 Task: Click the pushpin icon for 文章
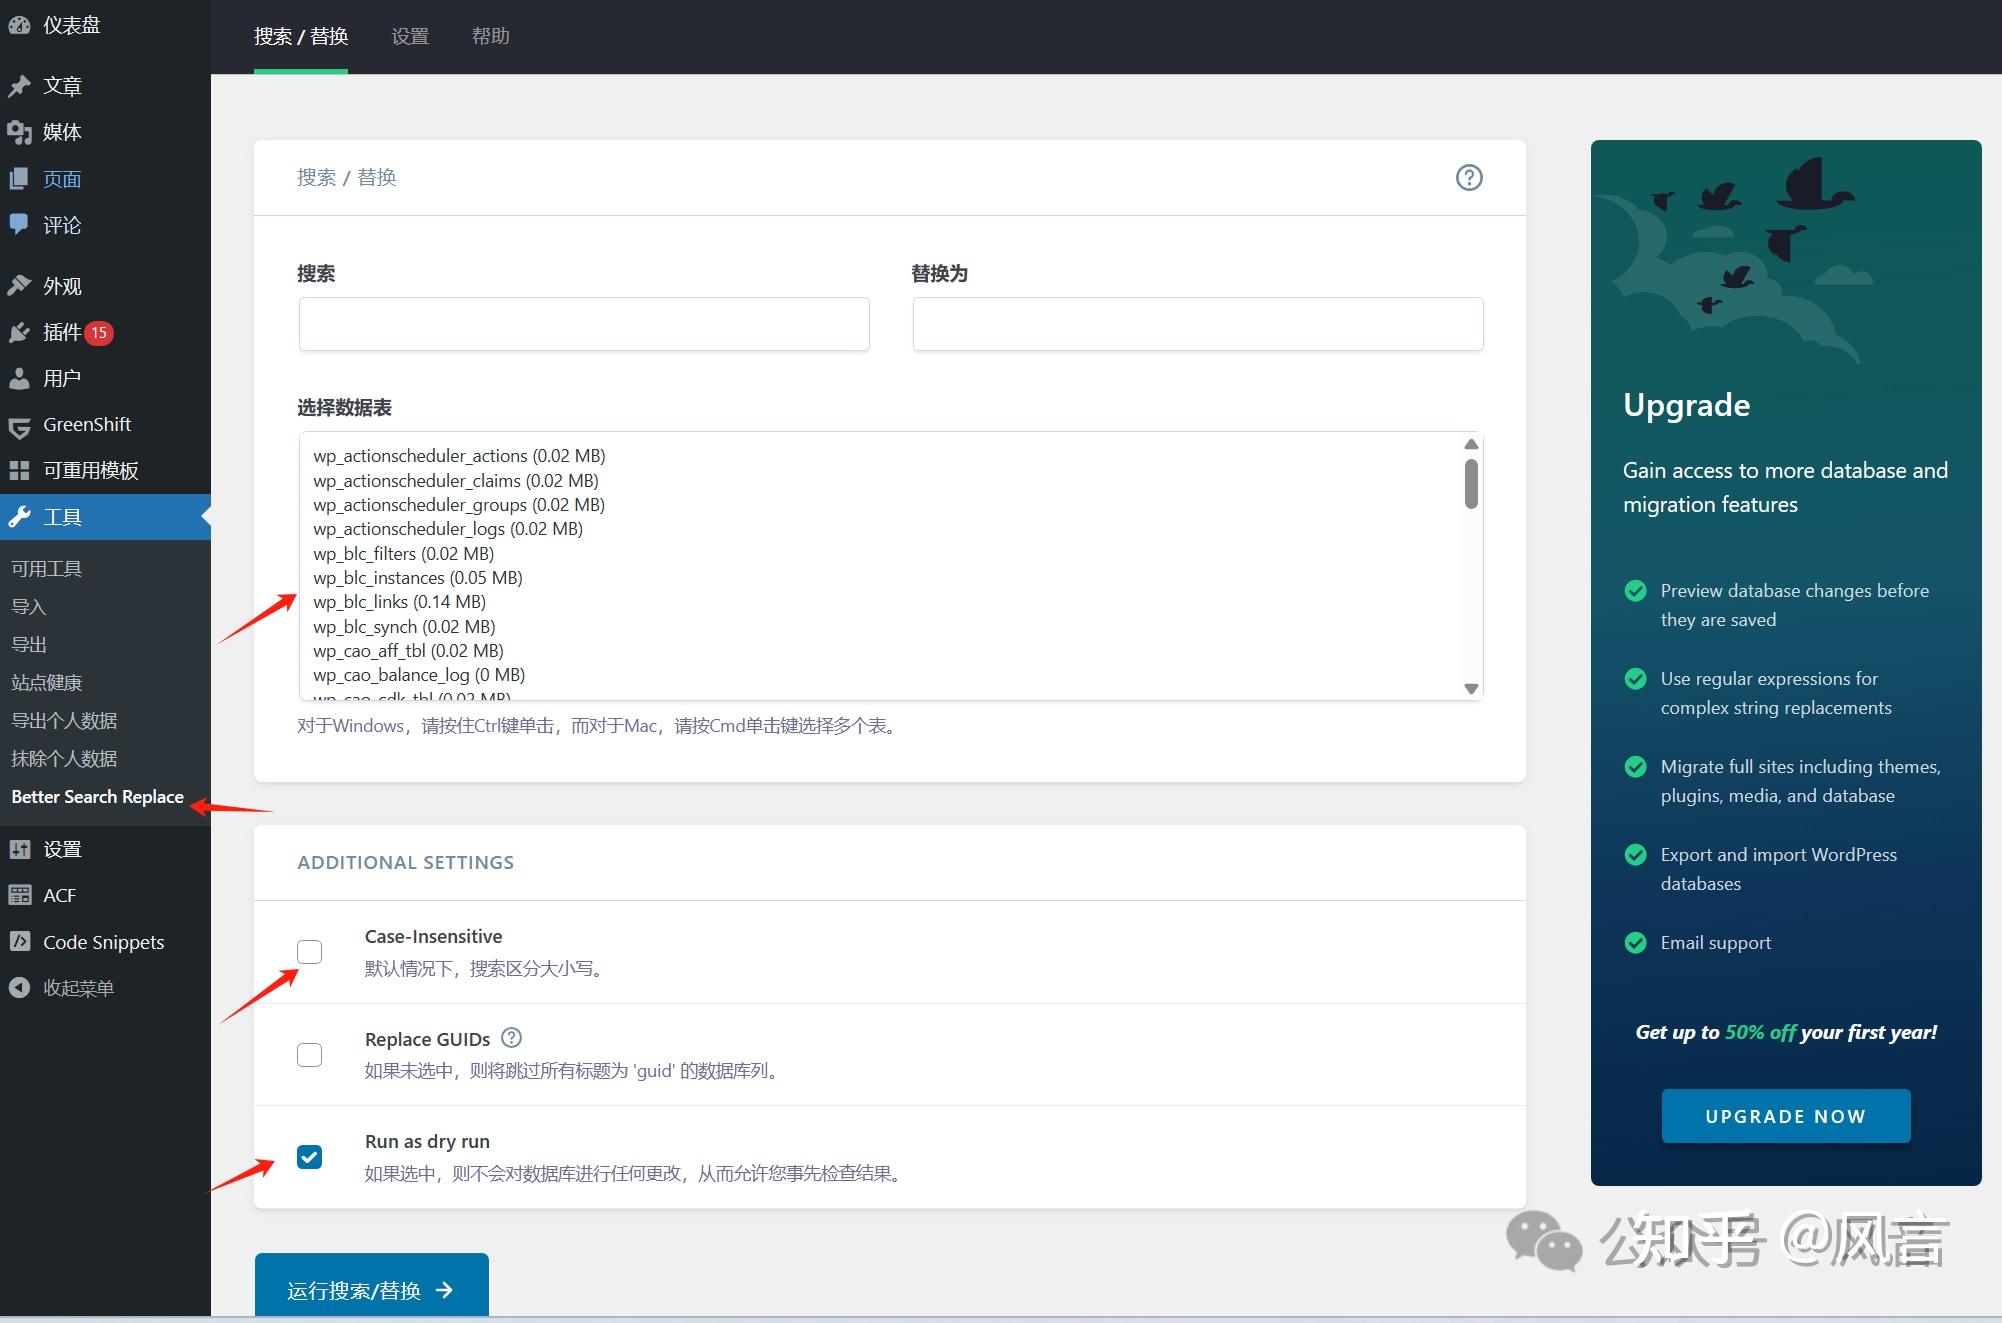pyautogui.click(x=19, y=87)
